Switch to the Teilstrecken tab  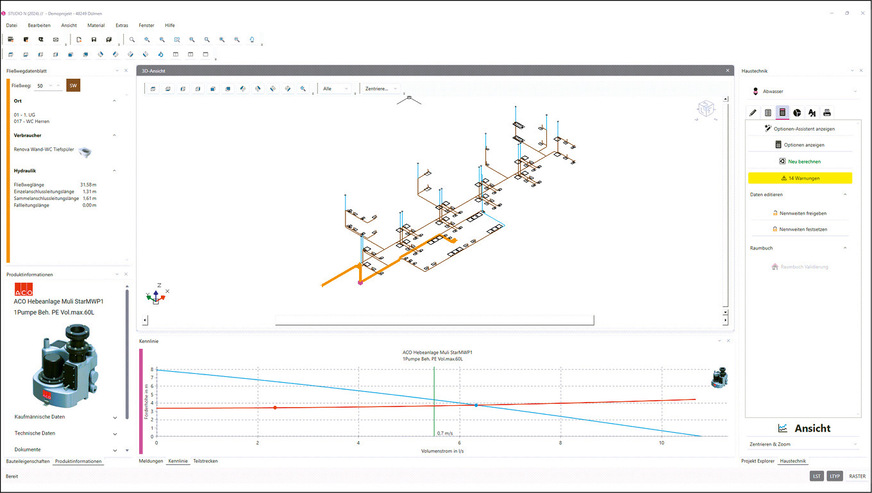click(206, 461)
